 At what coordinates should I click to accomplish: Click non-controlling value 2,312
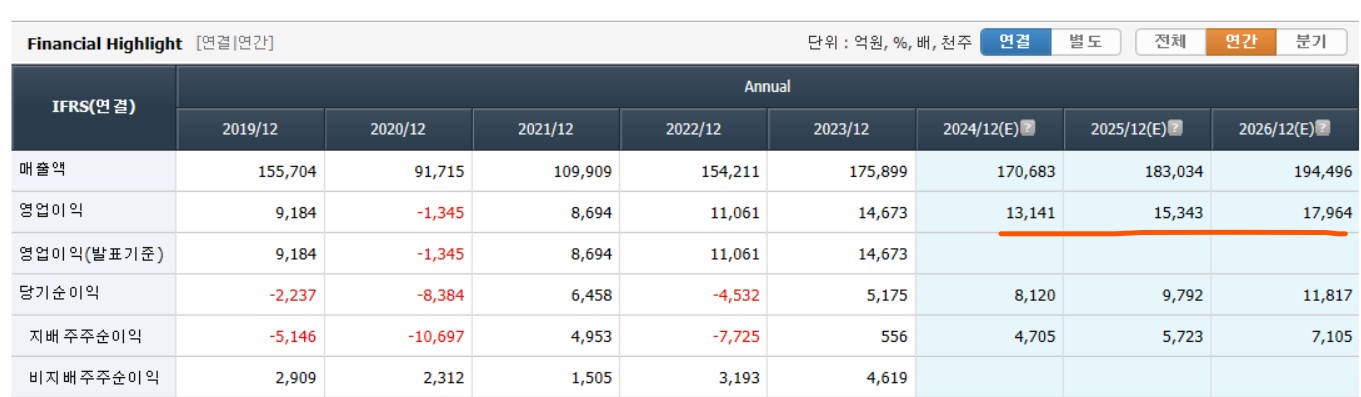tap(443, 378)
